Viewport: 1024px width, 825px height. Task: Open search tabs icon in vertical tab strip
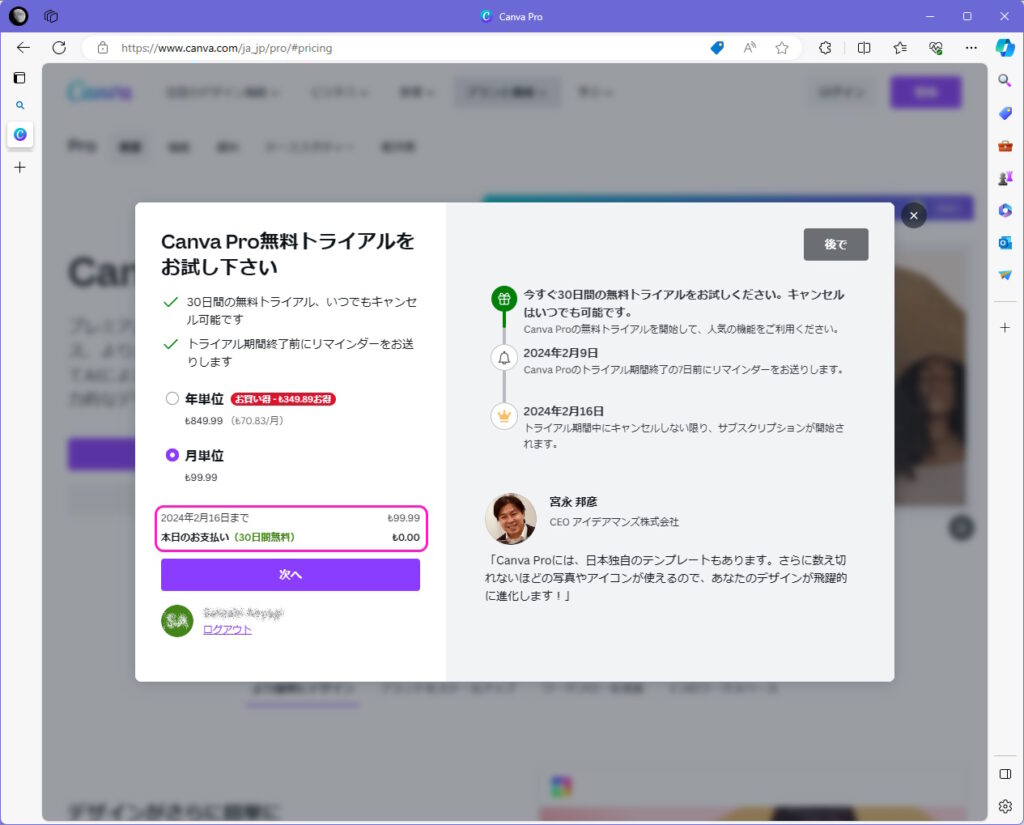20,105
